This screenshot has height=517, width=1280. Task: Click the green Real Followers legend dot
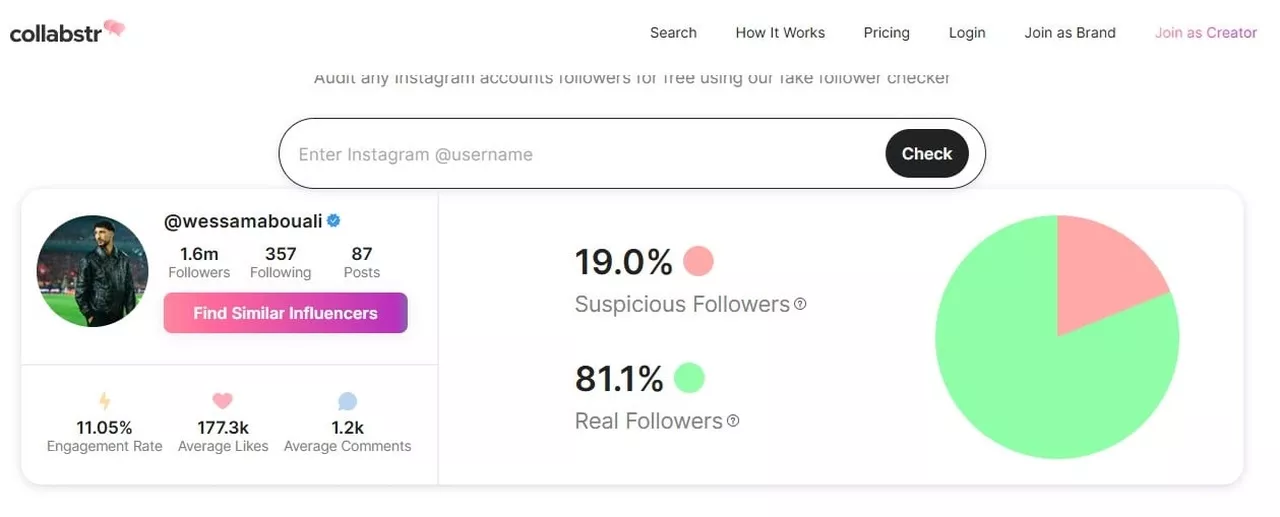click(x=689, y=379)
